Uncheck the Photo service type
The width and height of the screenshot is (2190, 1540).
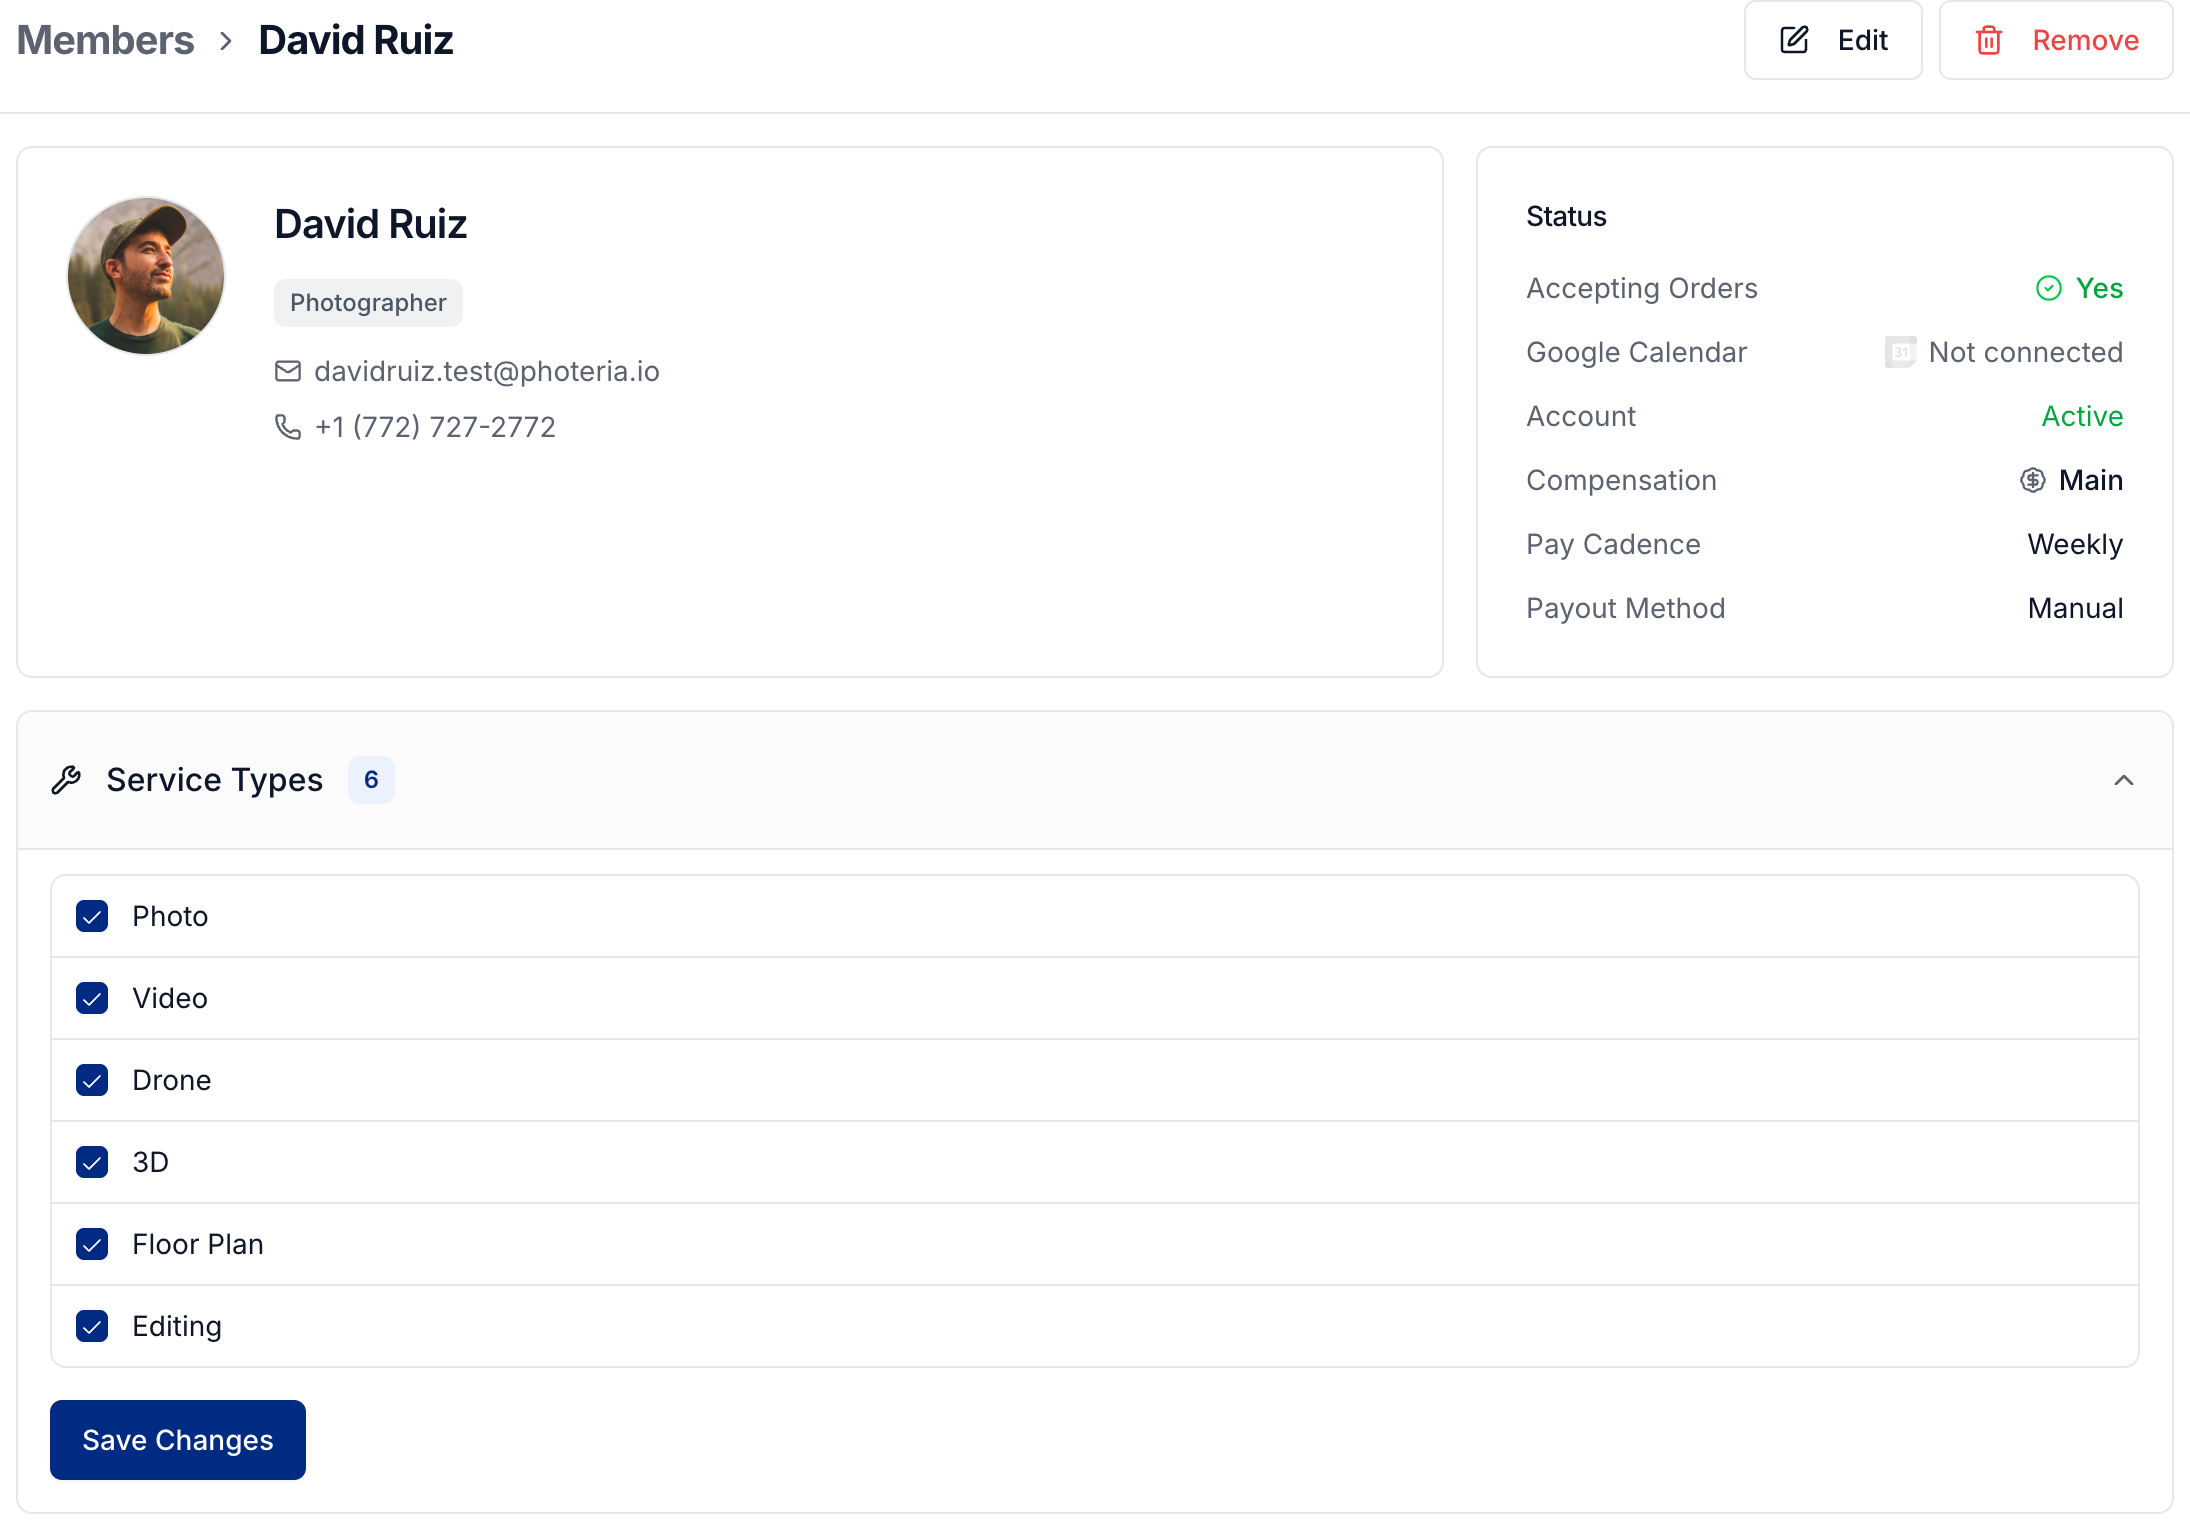[x=92, y=916]
